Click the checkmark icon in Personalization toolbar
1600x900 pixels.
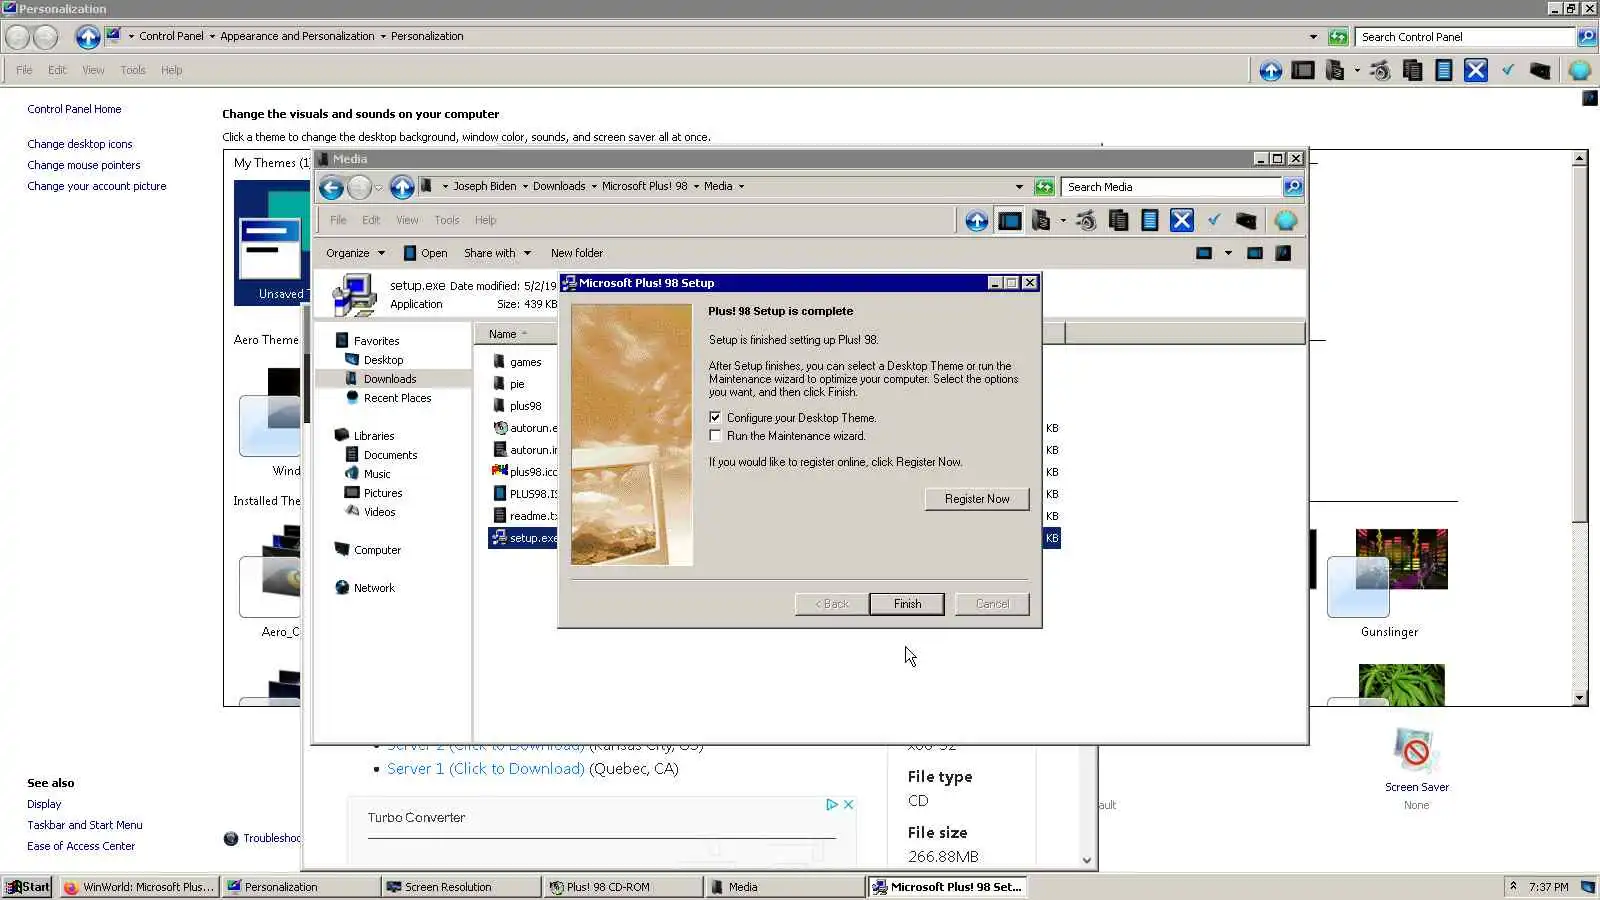coord(1508,70)
